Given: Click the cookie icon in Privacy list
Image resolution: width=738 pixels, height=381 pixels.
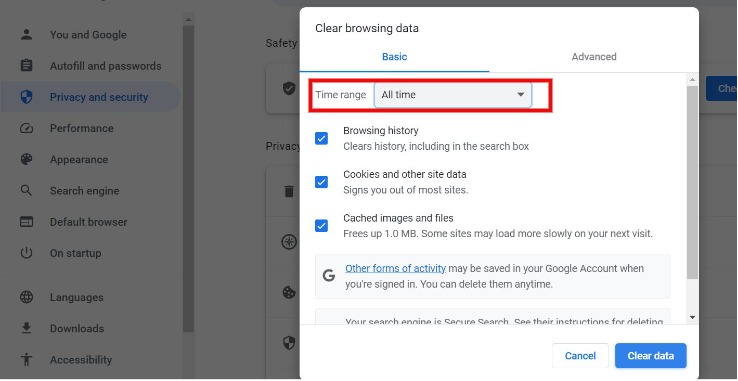Looking at the screenshot, I should [x=289, y=292].
